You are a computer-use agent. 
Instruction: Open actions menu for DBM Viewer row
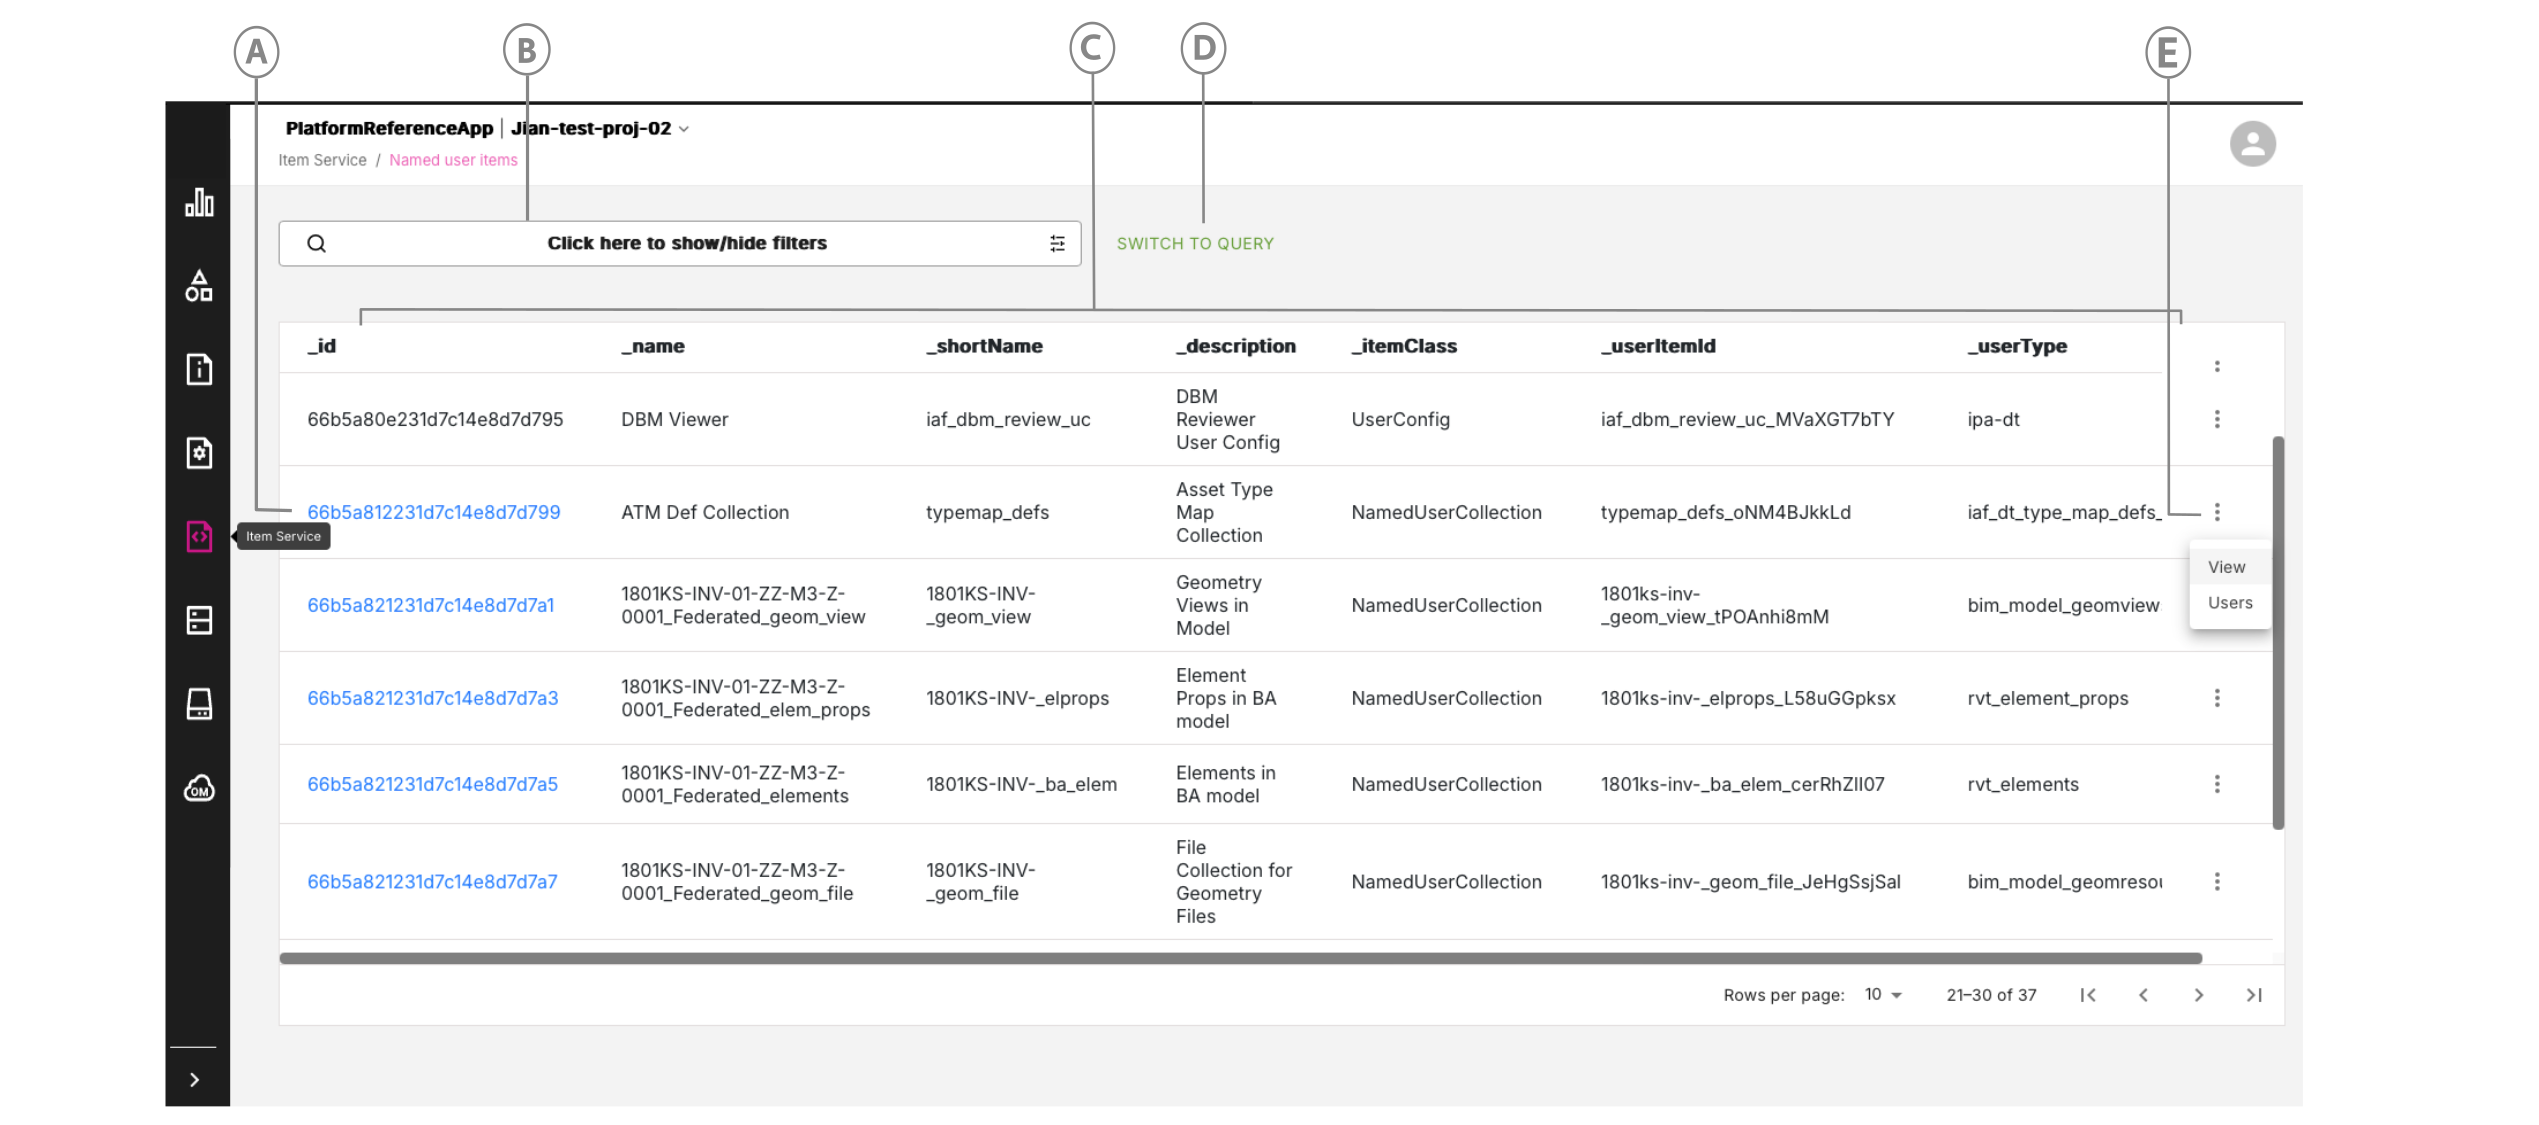click(x=2216, y=419)
